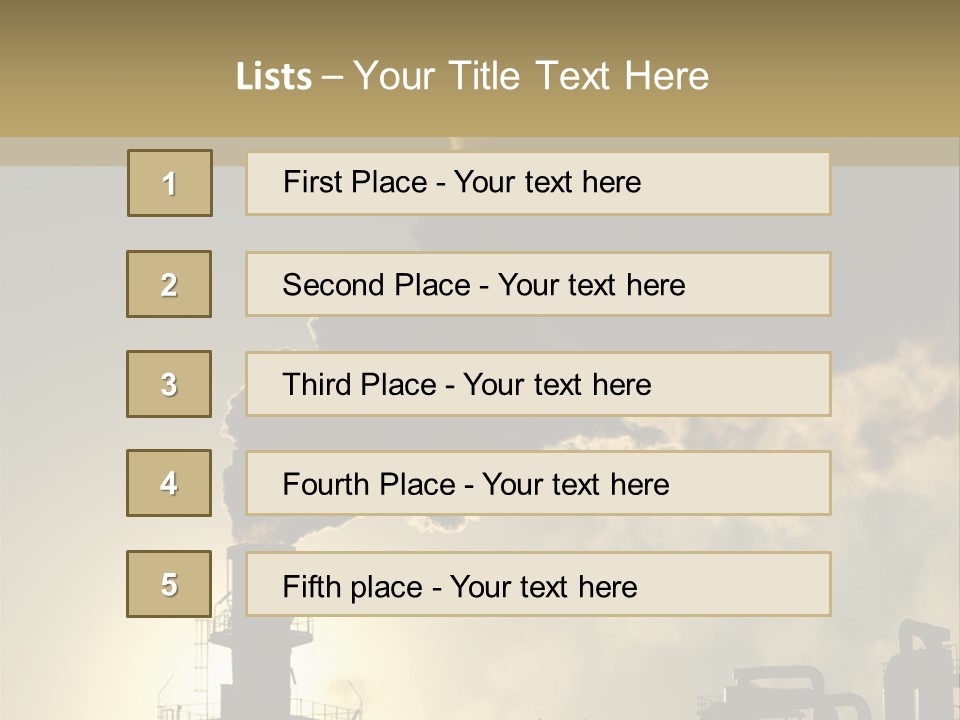Select the number 1 box
Screen dimensions: 960x720
[x=170, y=183]
